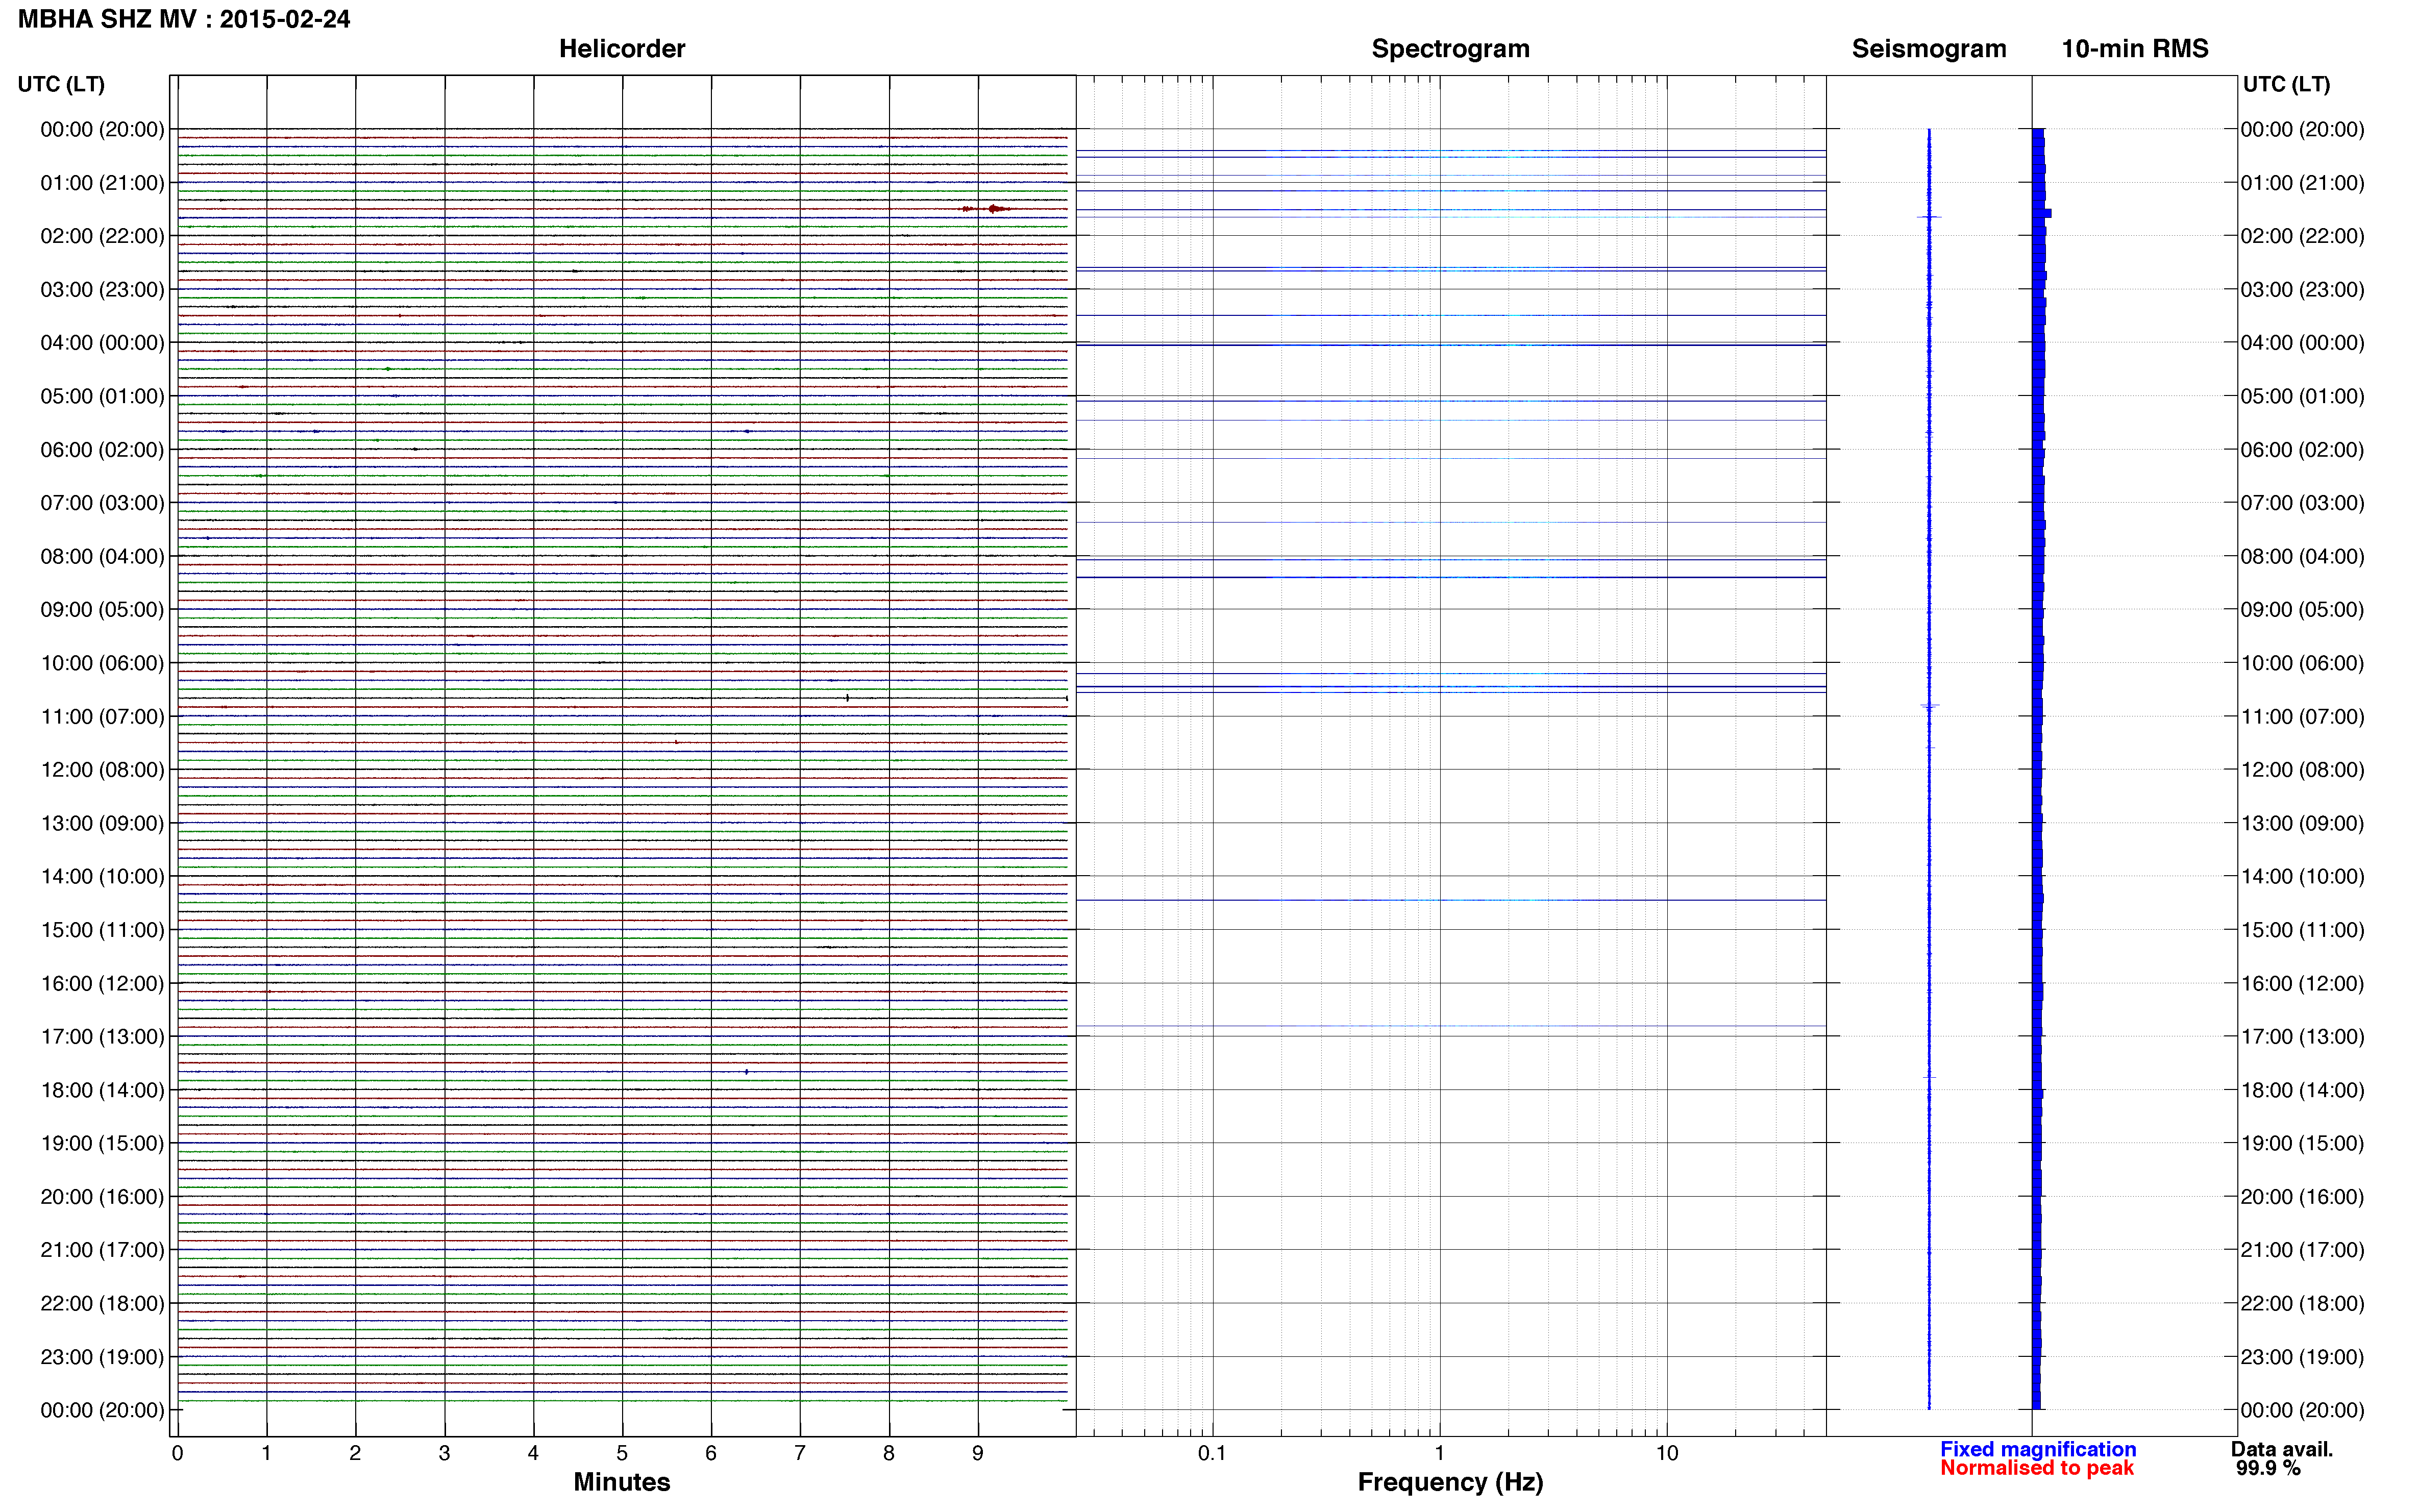2419x1512 pixels.
Task: Click the plot title MBHA SHZ MV : 2015-02-24
Action: point(184,19)
